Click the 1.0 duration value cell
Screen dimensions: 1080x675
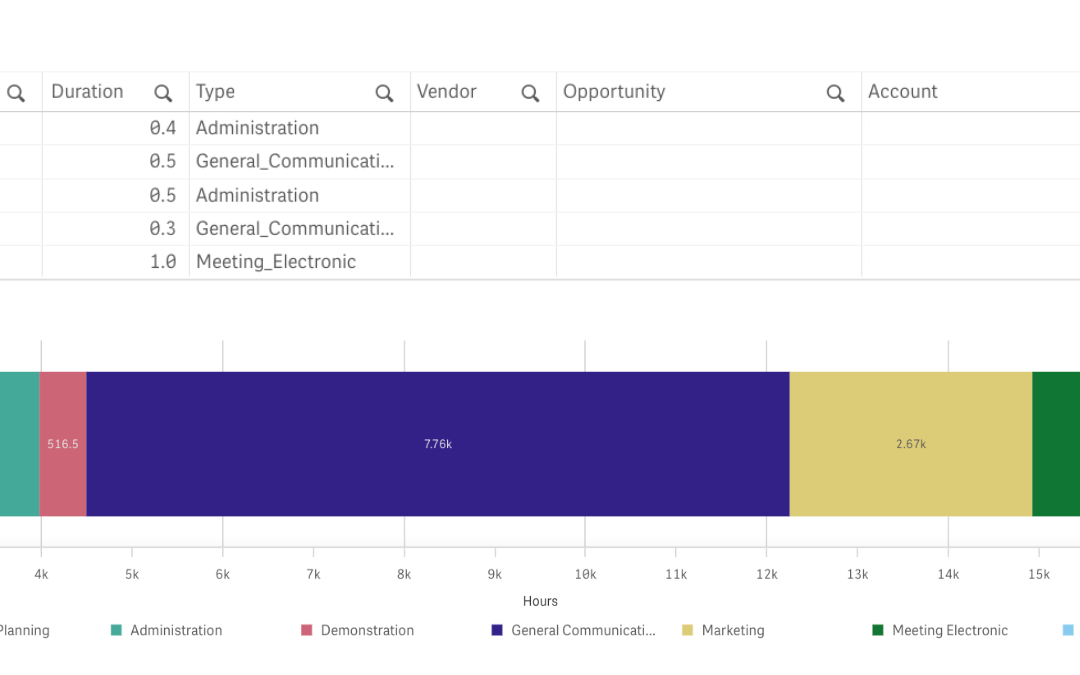coord(162,262)
